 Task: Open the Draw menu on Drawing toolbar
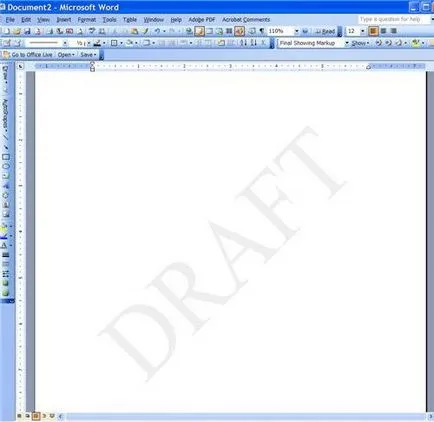point(5,75)
